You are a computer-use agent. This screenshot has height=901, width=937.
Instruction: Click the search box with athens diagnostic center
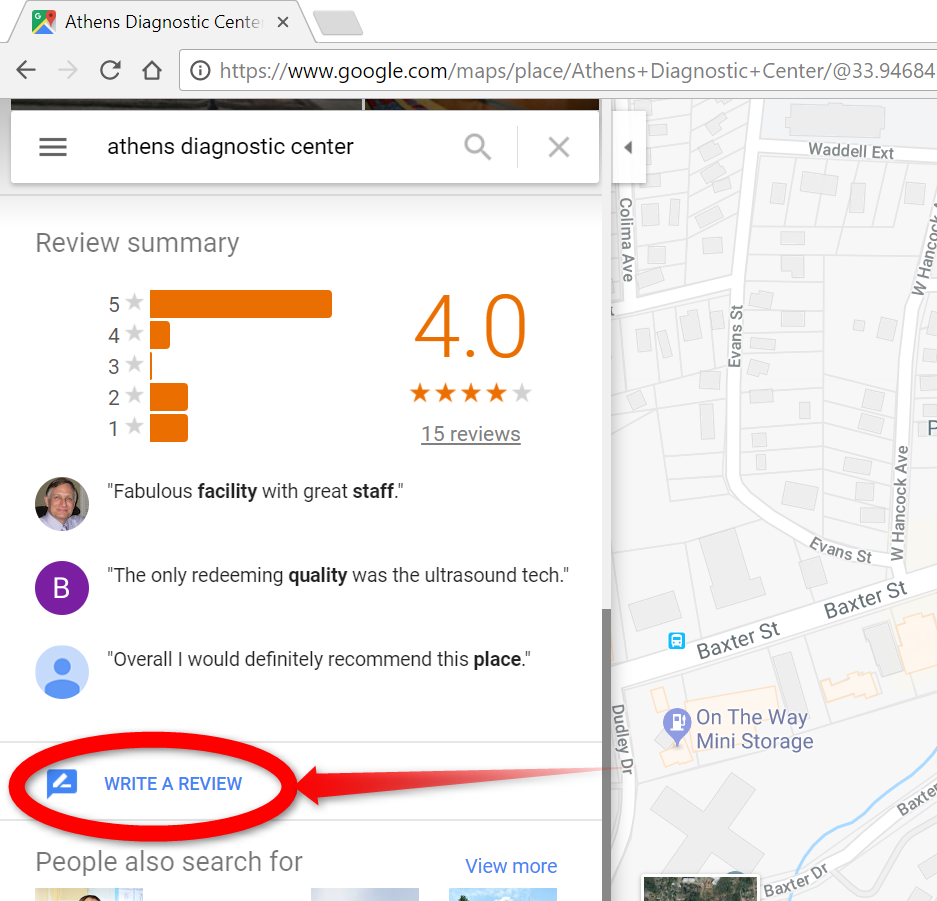[231, 146]
